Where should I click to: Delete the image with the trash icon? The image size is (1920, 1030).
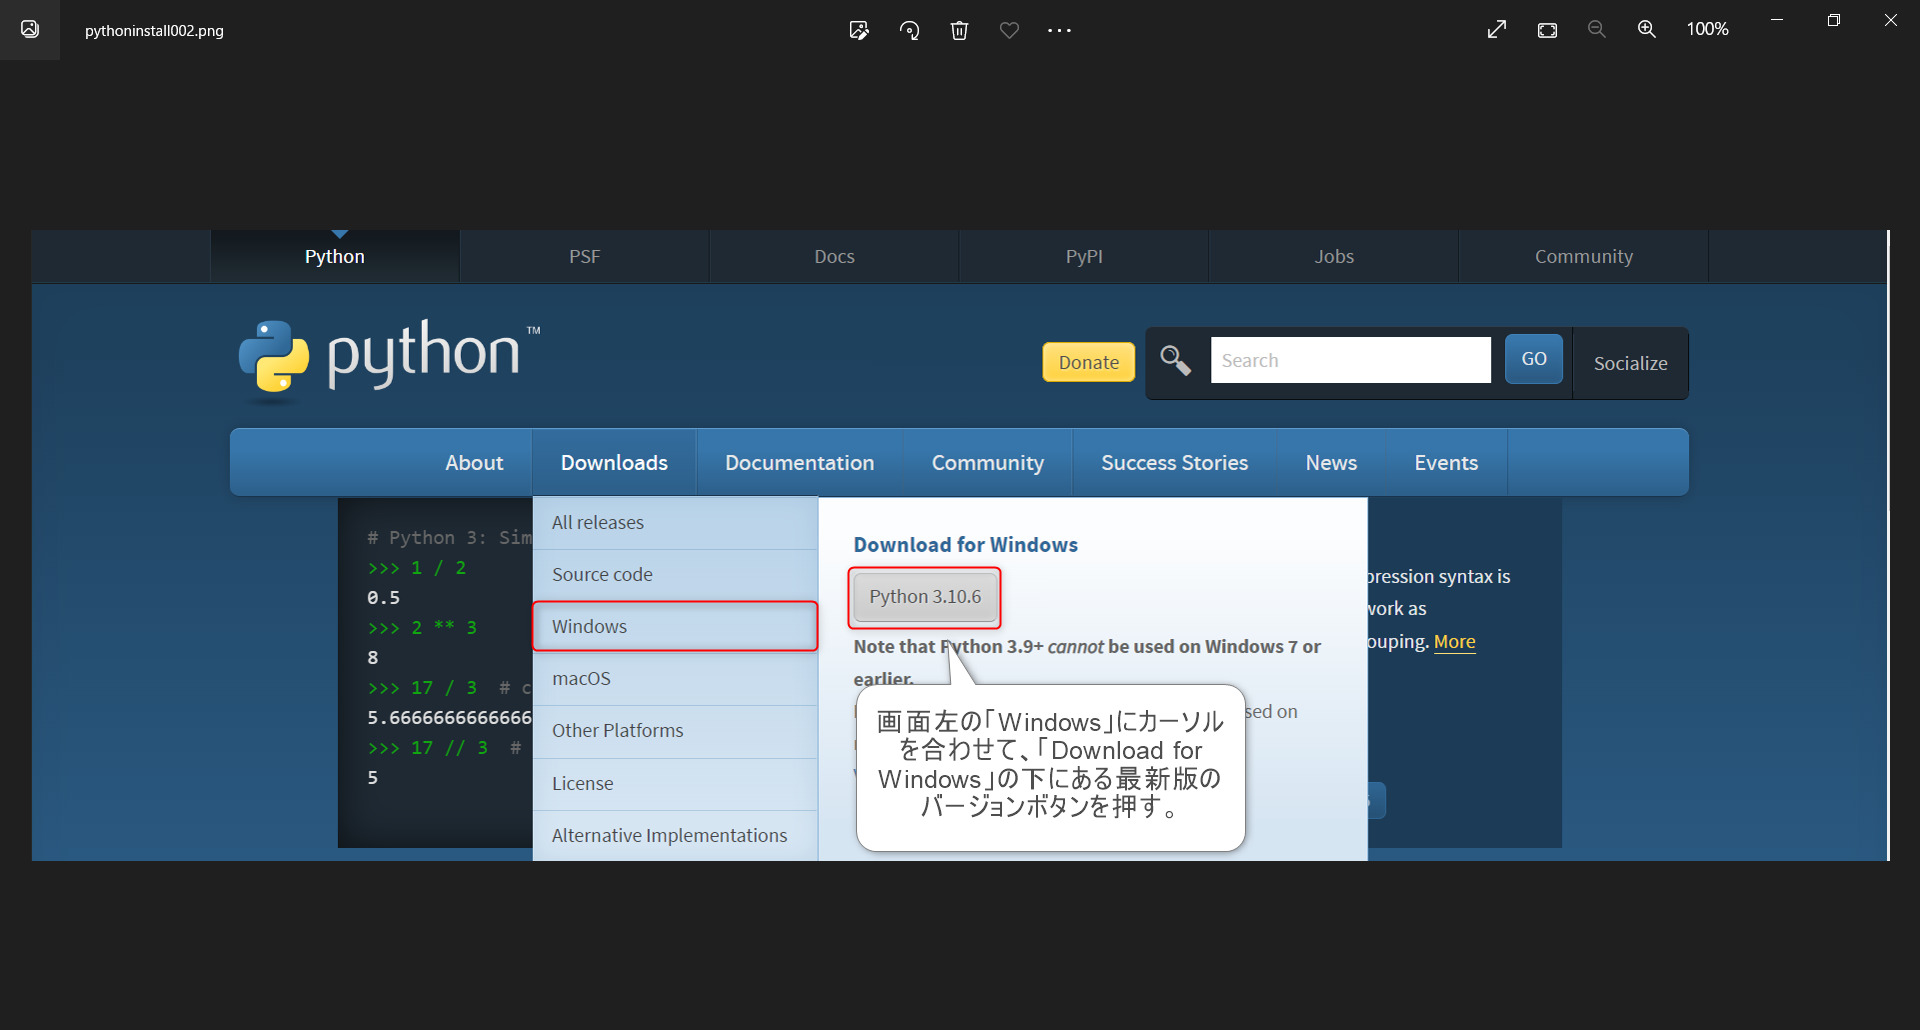(959, 30)
